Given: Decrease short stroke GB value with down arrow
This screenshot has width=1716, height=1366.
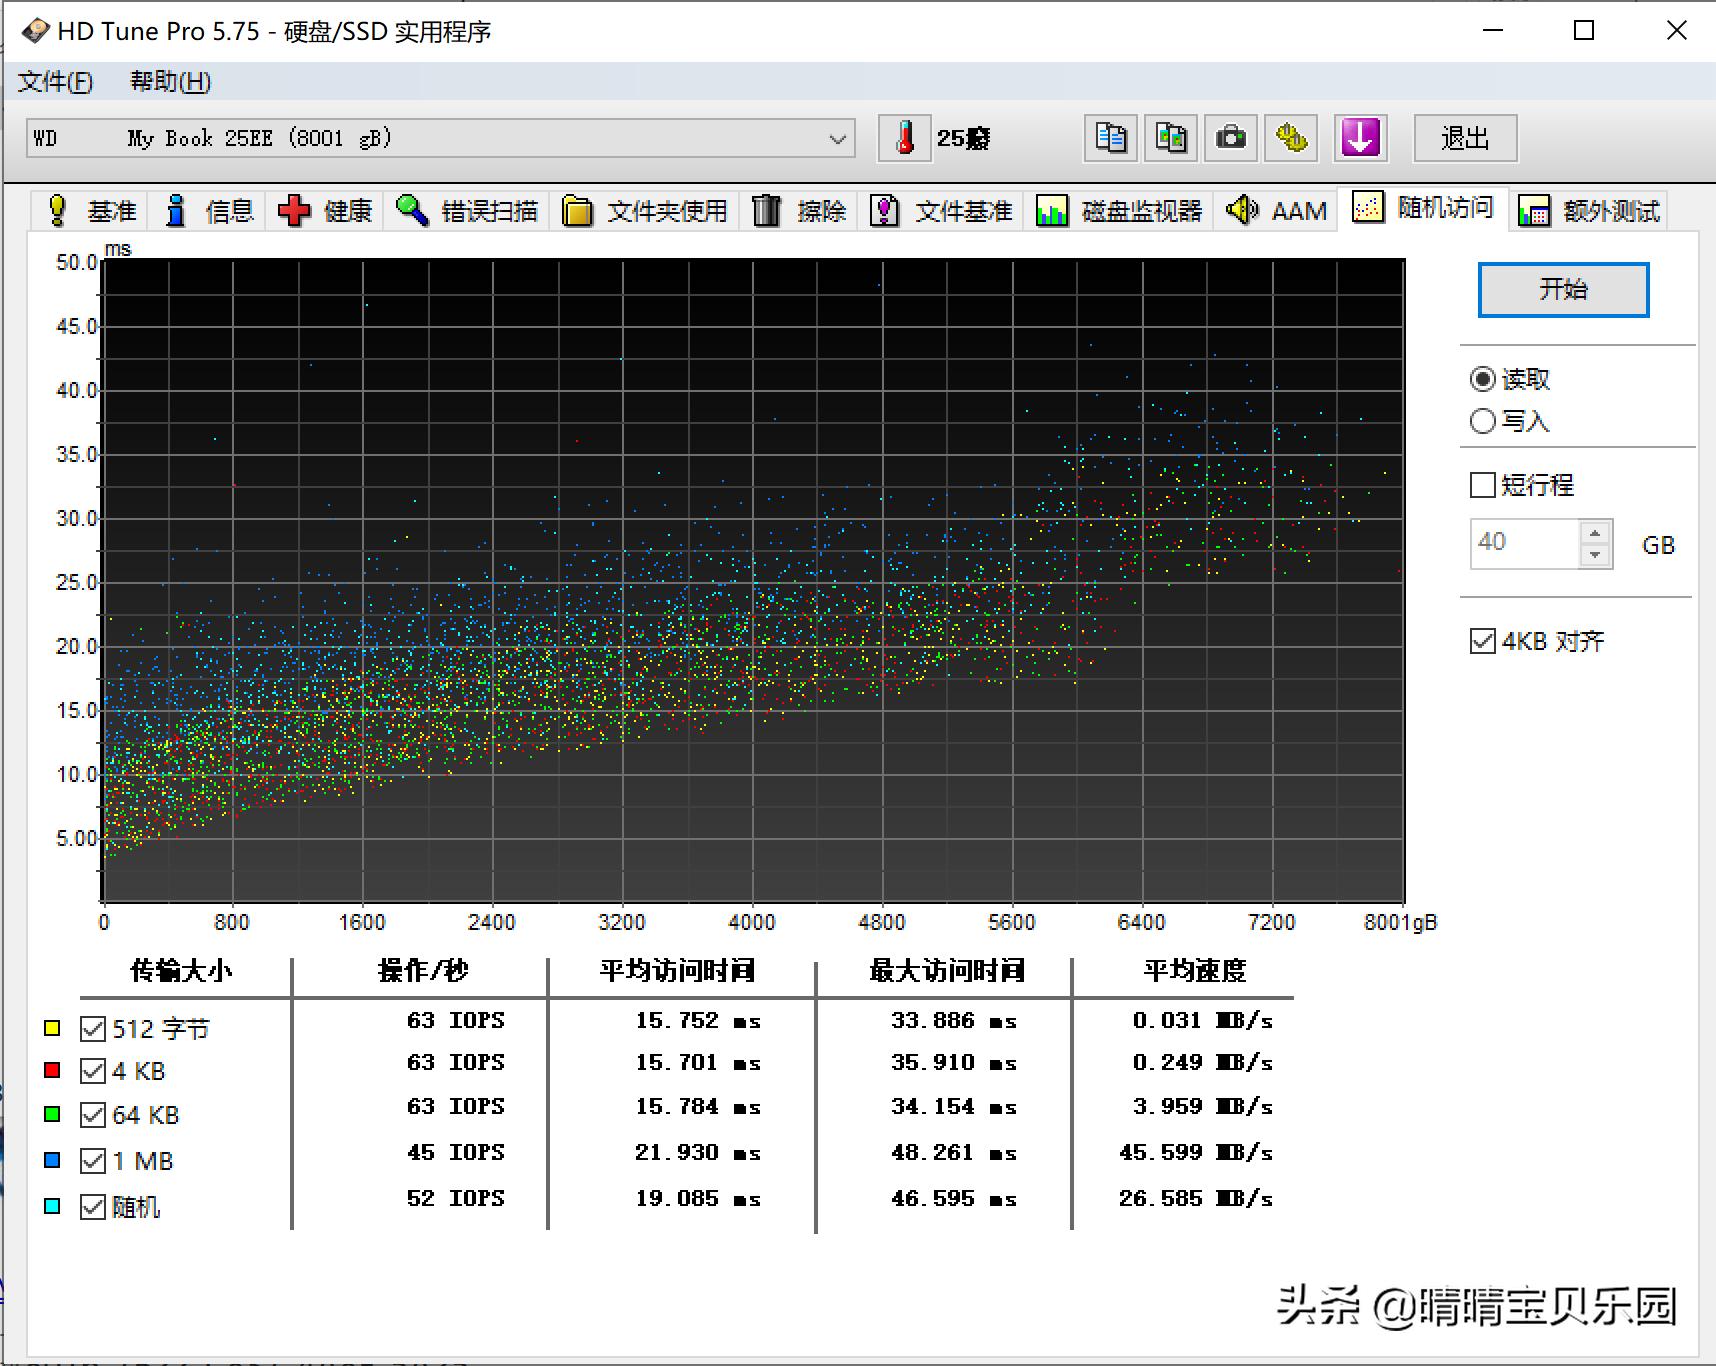Looking at the screenshot, I should (1595, 555).
